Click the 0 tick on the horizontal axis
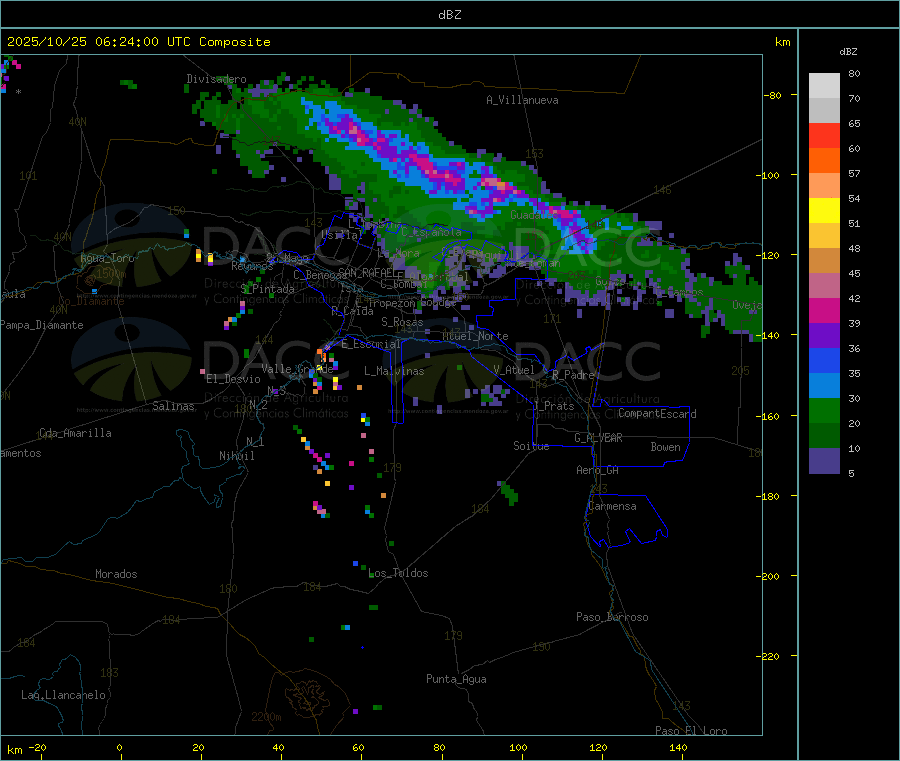The image size is (900, 761). click(x=119, y=747)
